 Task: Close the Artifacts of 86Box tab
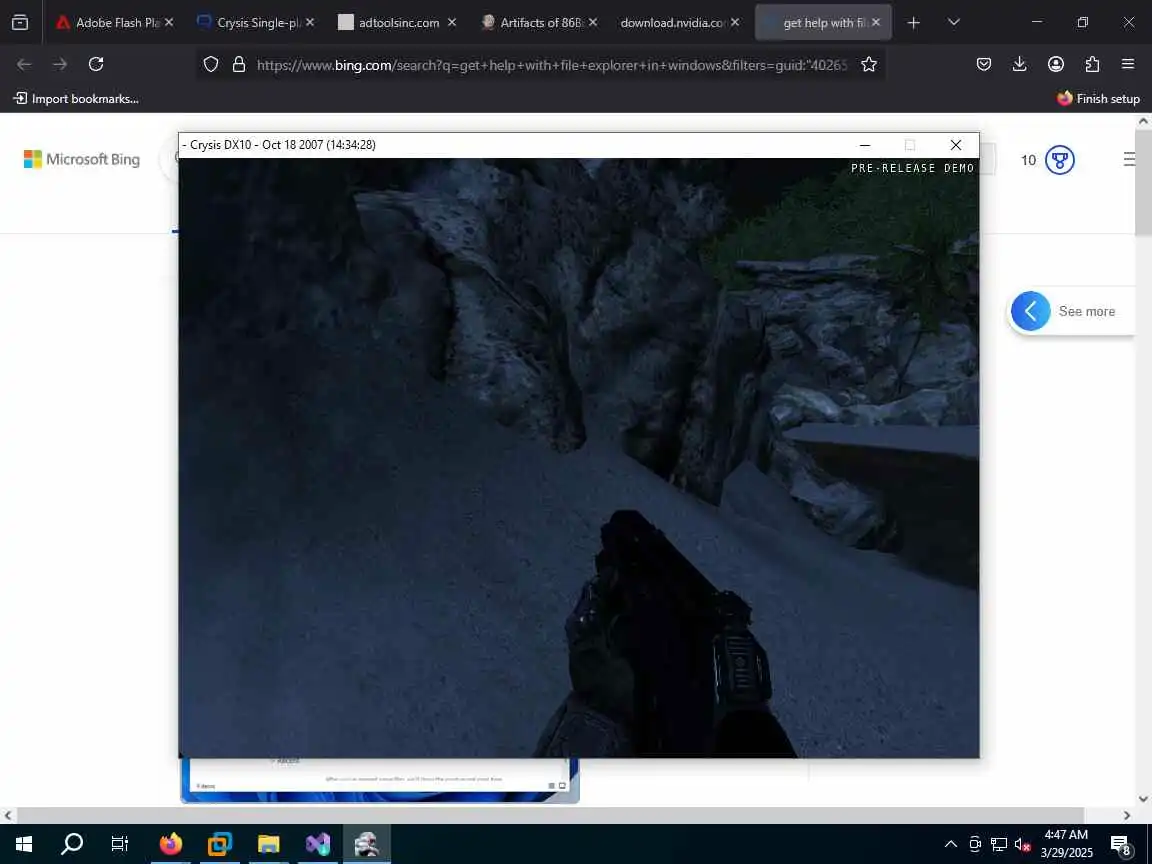tap(593, 23)
